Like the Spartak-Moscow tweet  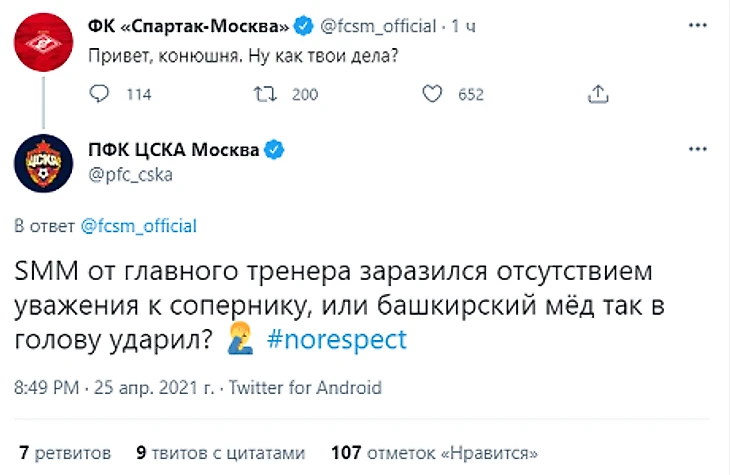[x=432, y=94]
